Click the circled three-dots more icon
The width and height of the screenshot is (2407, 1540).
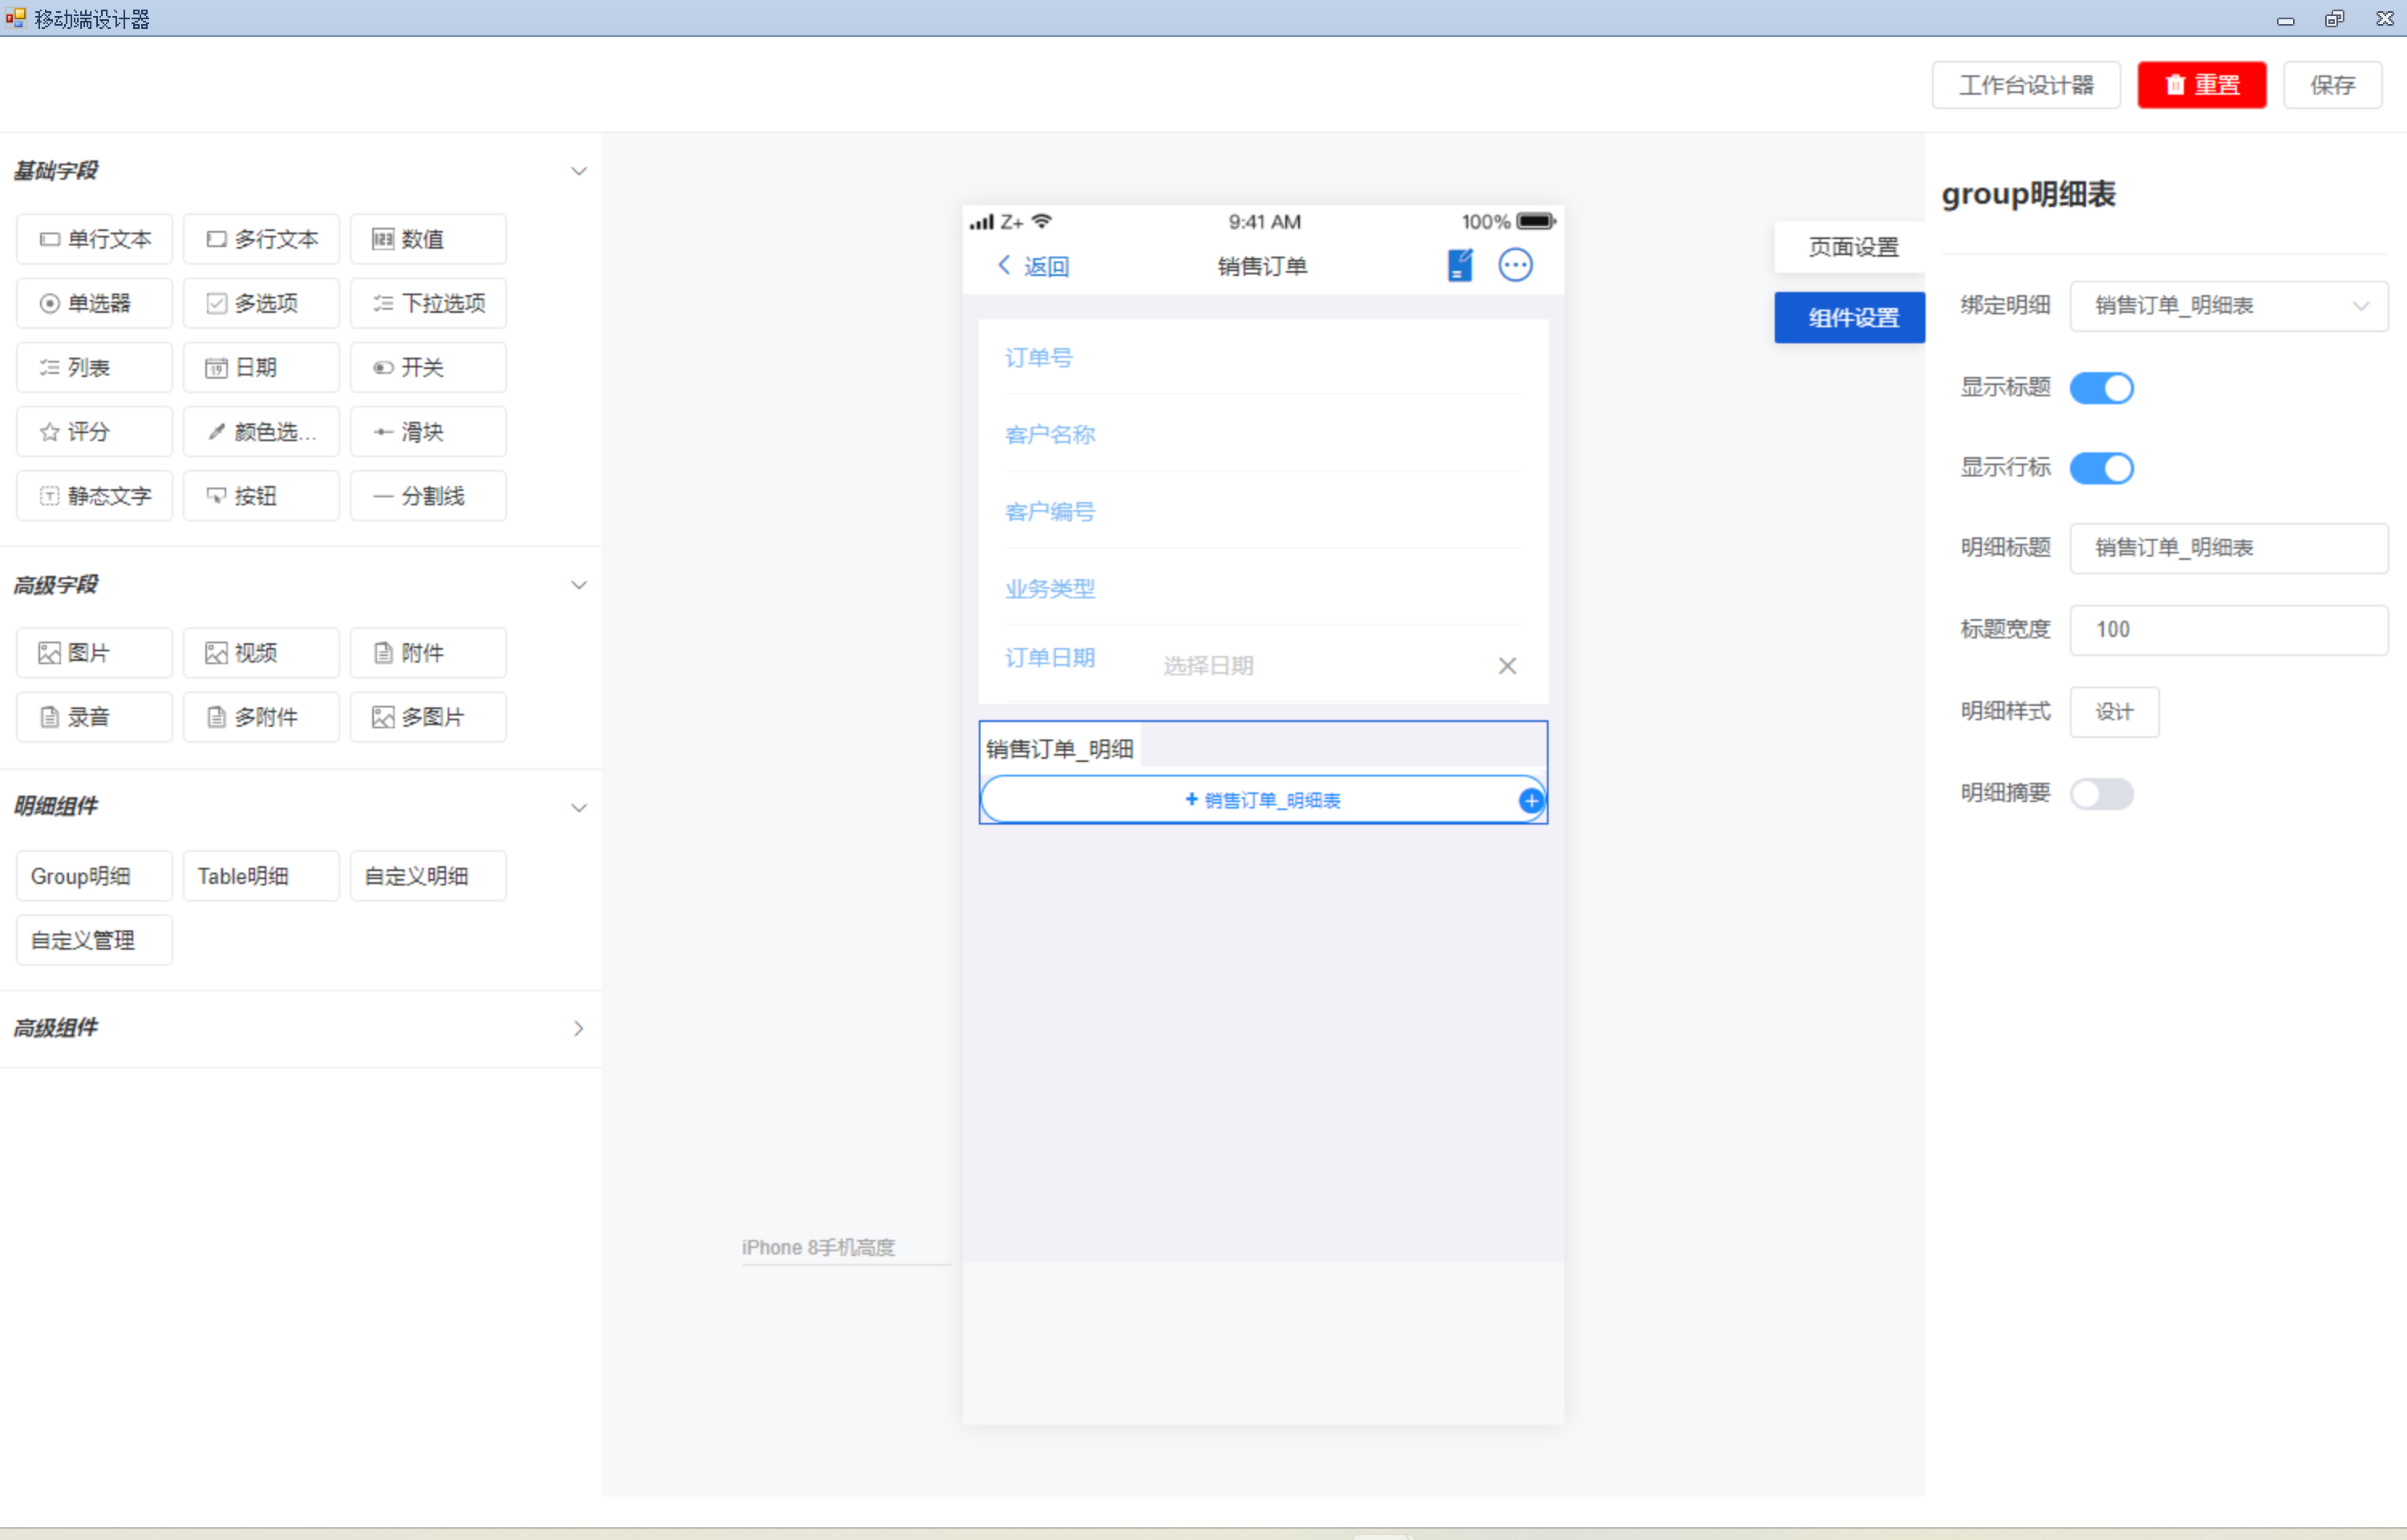pyautogui.click(x=1515, y=265)
